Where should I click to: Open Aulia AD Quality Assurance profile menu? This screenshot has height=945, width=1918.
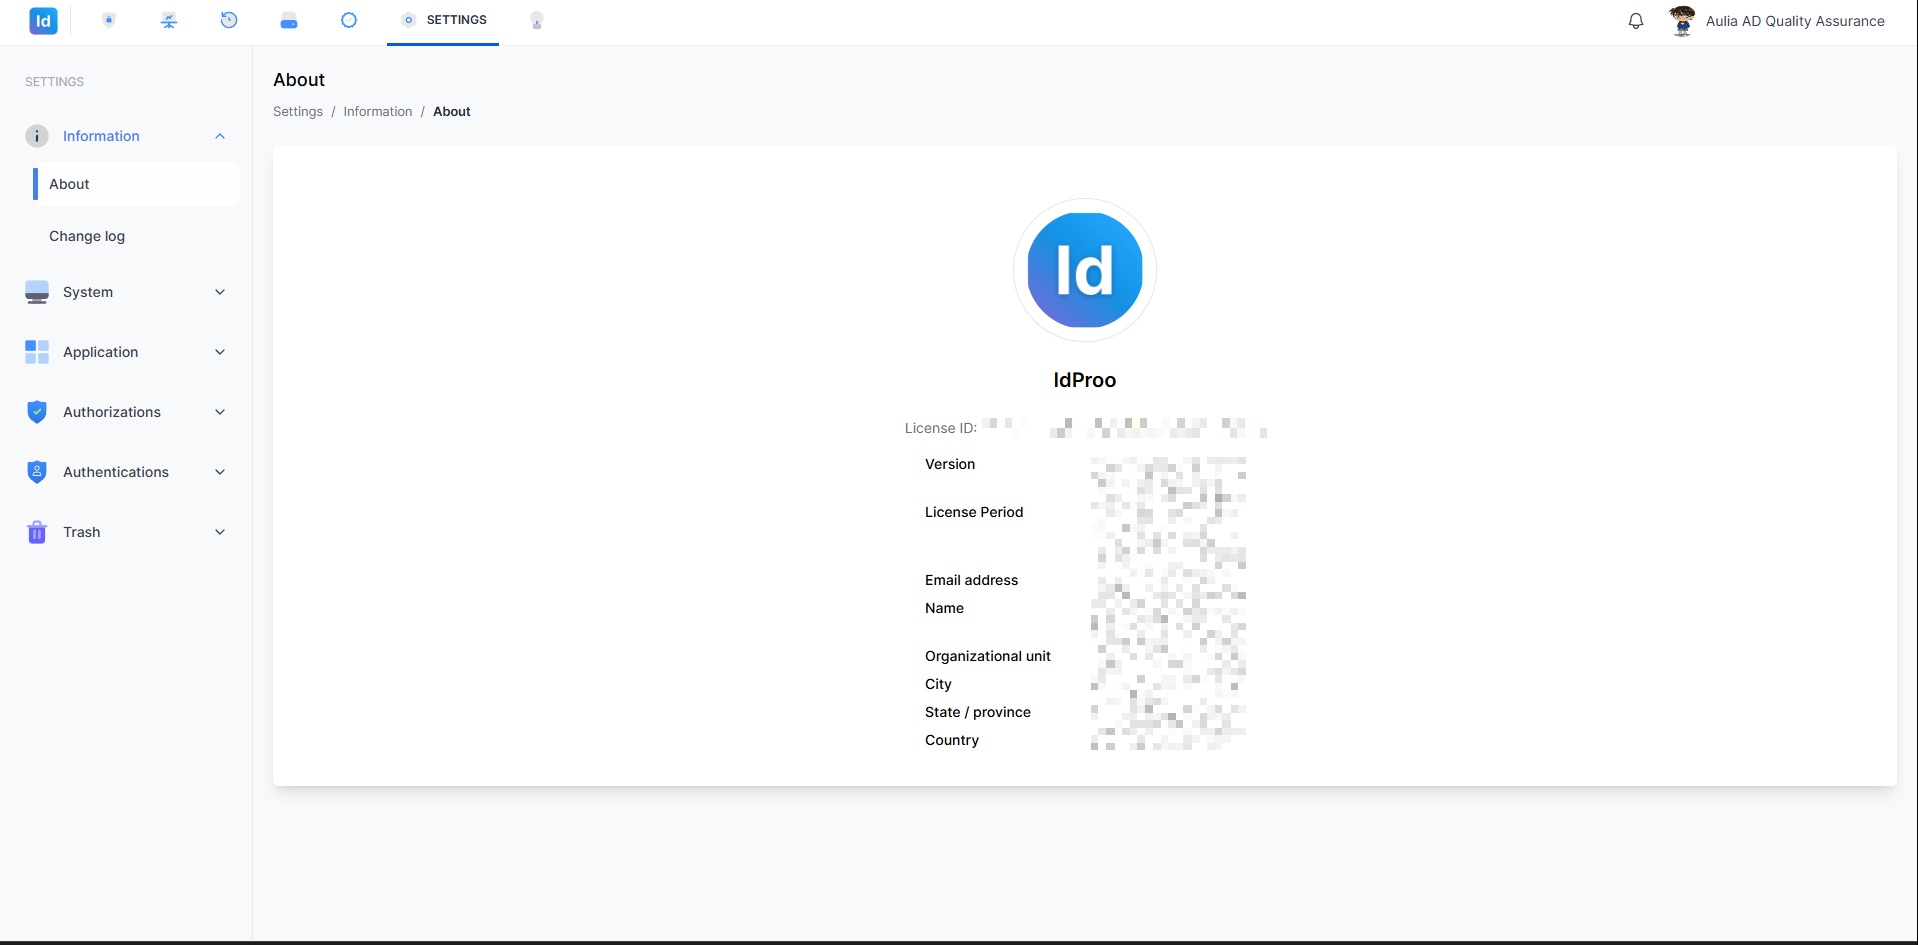(x=1795, y=21)
